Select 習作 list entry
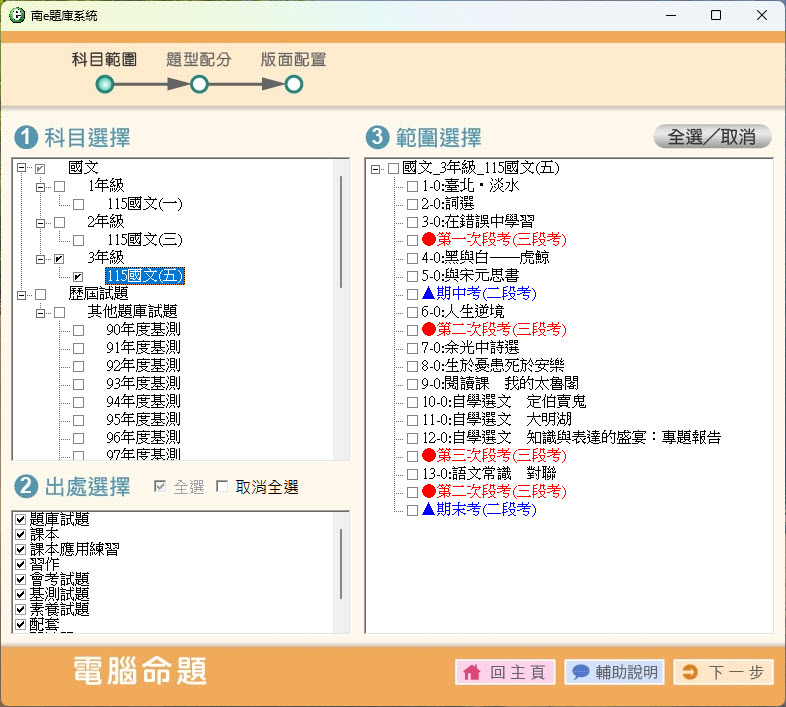786x707 pixels. point(45,564)
